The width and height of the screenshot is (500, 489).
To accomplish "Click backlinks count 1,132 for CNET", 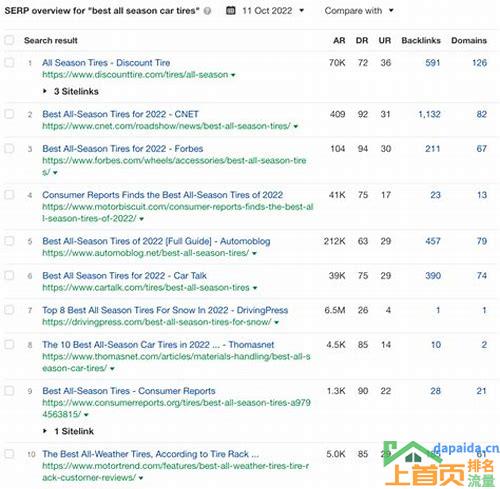I will pyautogui.click(x=429, y=114).
